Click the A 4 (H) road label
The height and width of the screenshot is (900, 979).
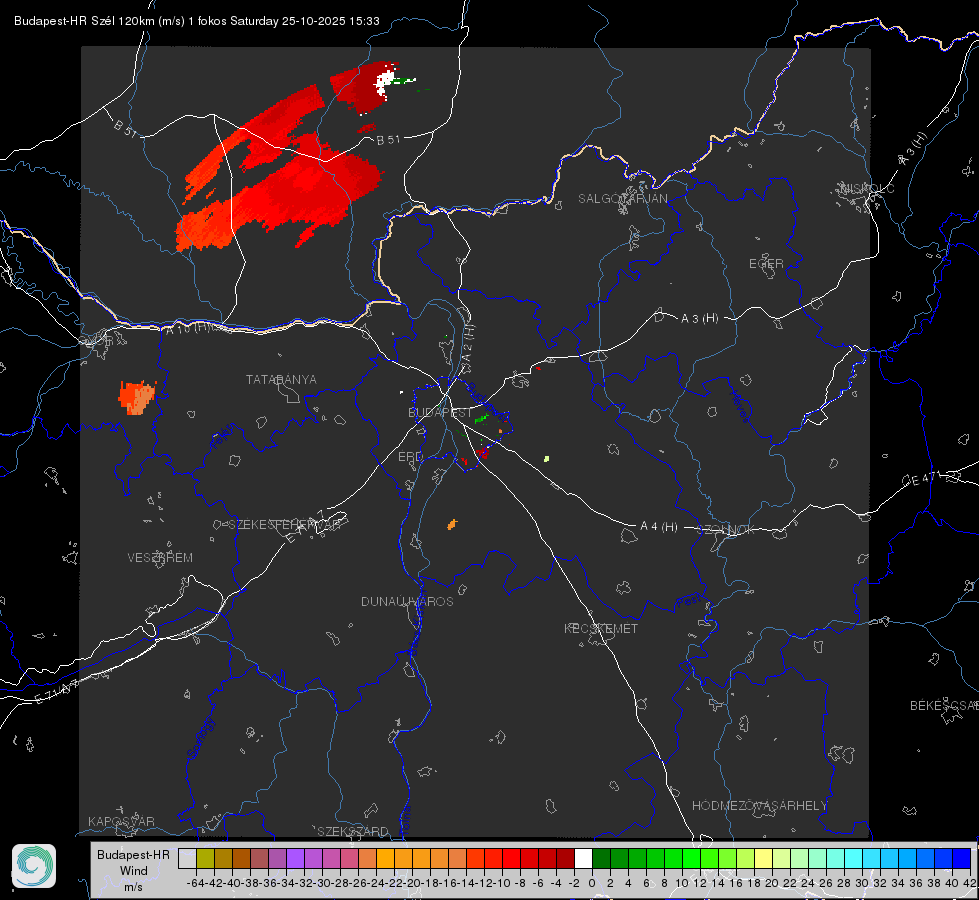pos(659,527)
